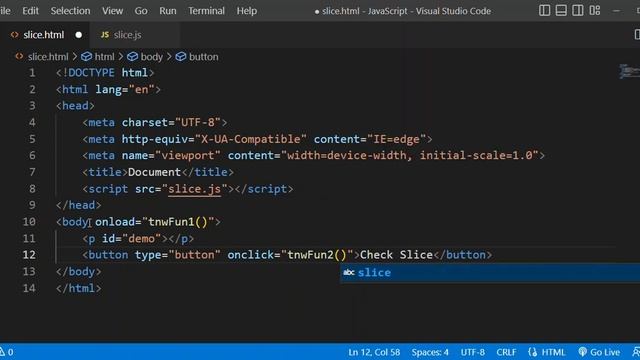Screen dimensions: 640x360
Task: Click closing </html> tag on line 14
Action: pos(78,288)
